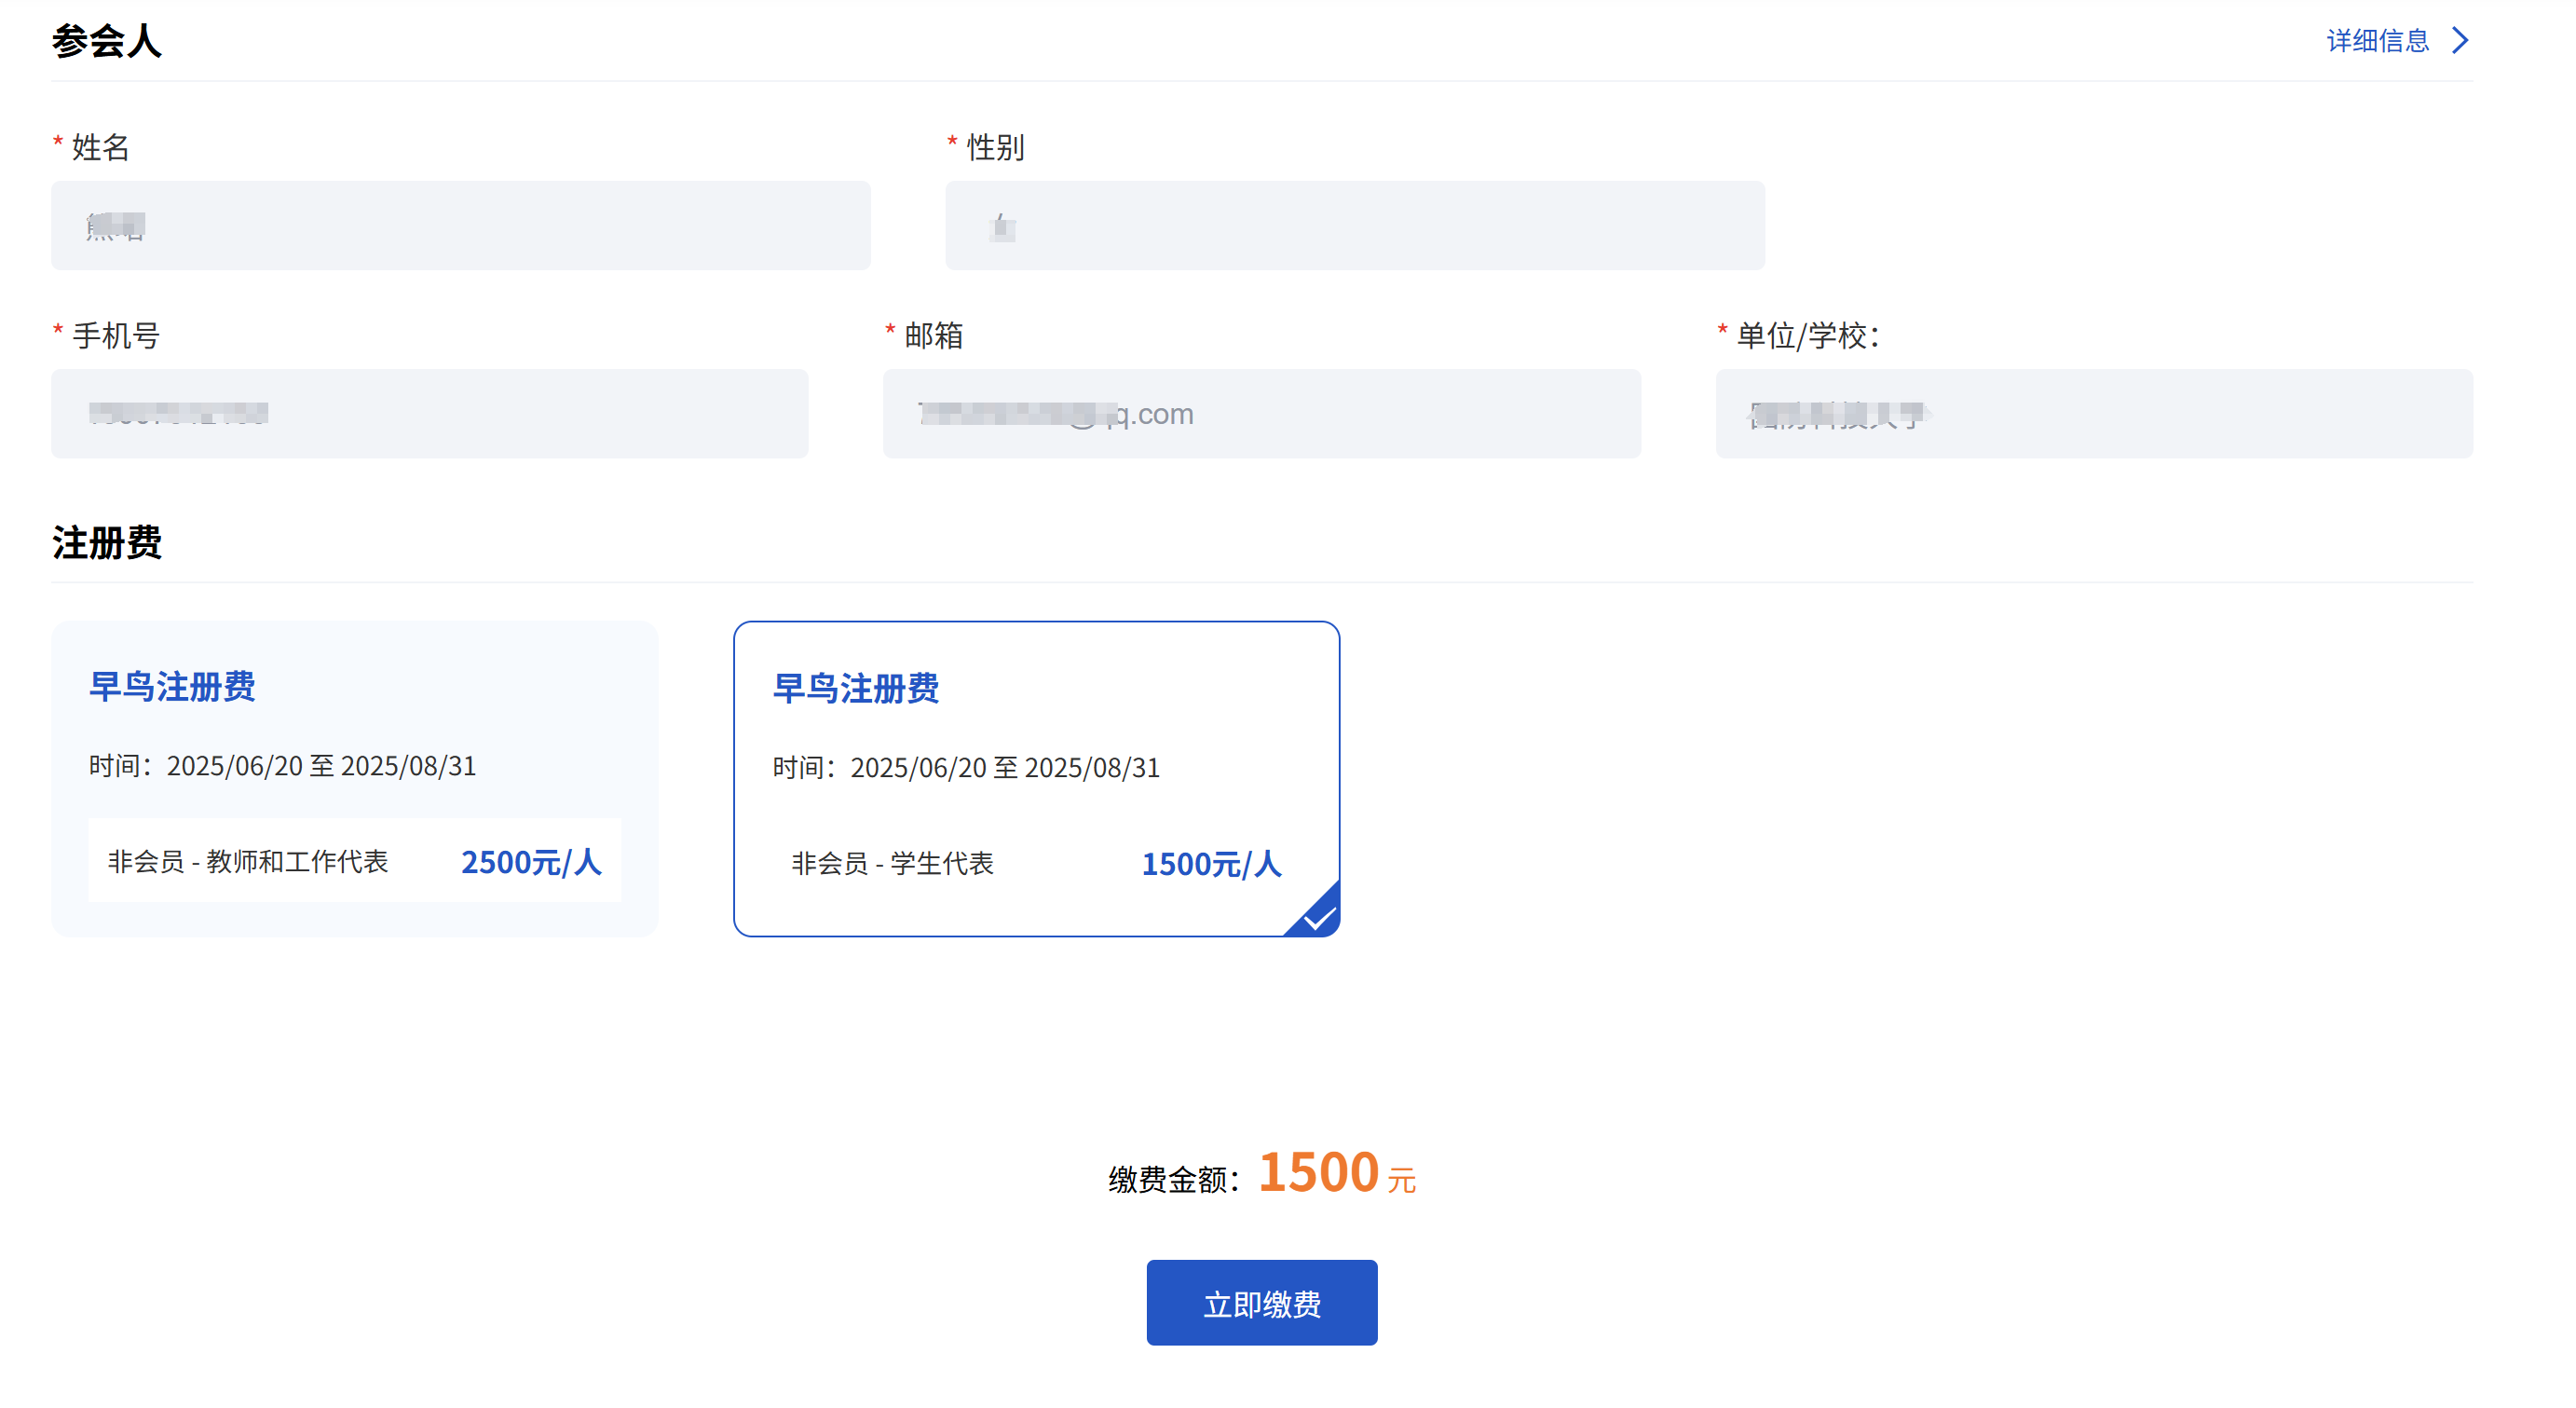Screen dimensions: 2576x1408
Task: Click the chevron arrow beside 详细信息
Action: [2461, 40]
